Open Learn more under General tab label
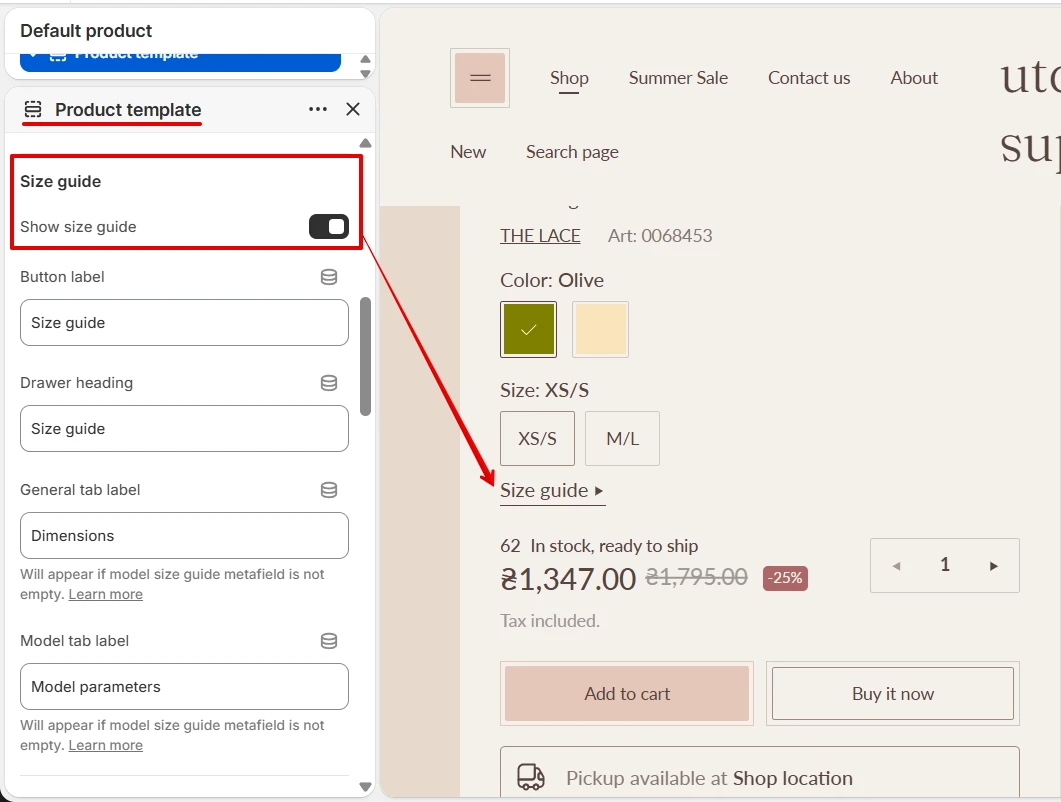The width and height of the screenshot is (1061, 802). point(106,594)
